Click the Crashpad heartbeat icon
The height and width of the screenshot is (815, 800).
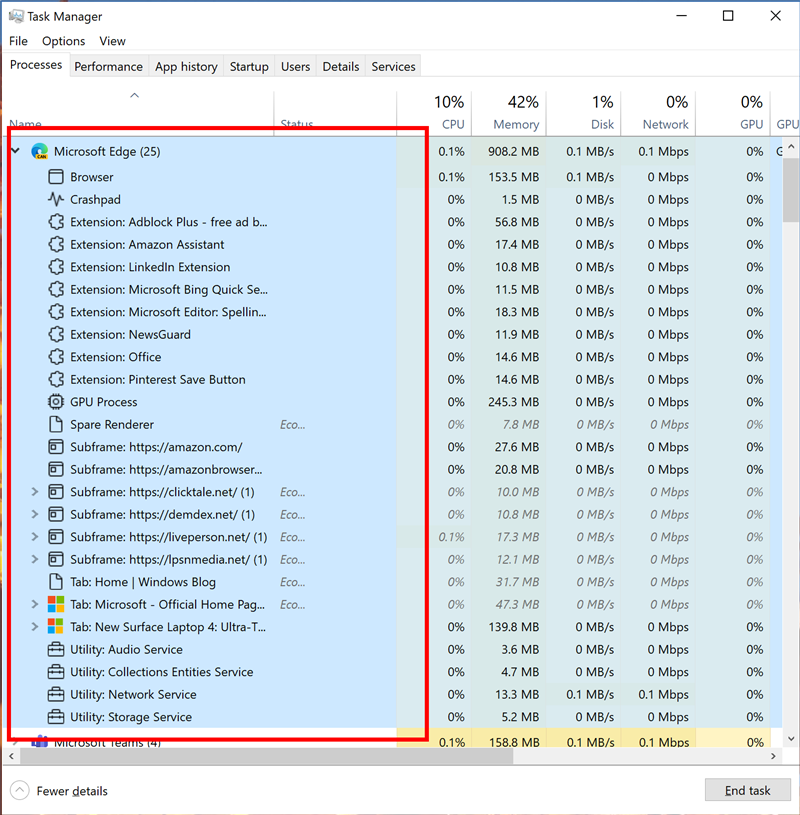pyautogui.click(x=56, y=199)
